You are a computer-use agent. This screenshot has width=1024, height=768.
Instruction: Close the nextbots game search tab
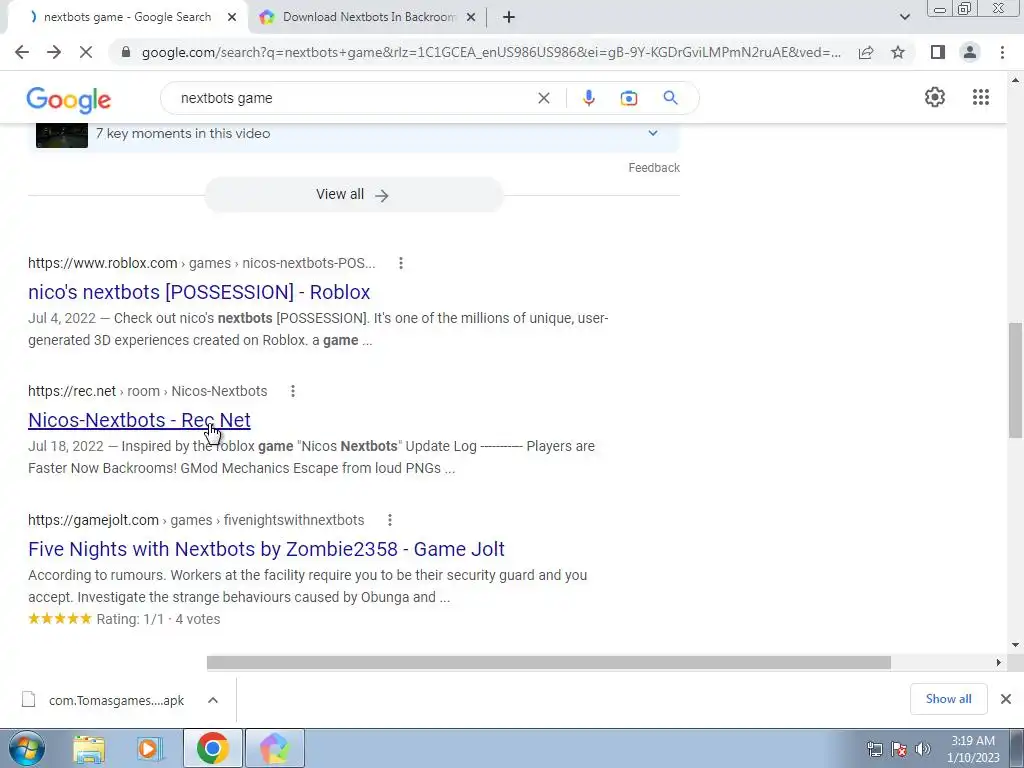[232, 18]
